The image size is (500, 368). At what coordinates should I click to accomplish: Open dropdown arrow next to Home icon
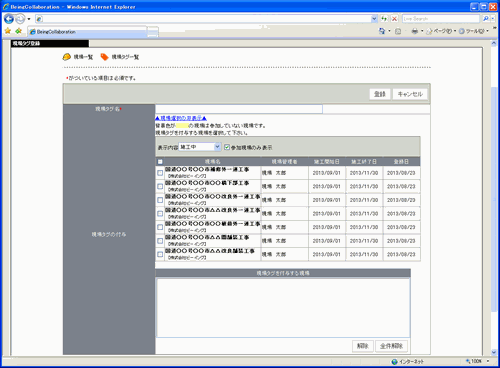point(389,31)
